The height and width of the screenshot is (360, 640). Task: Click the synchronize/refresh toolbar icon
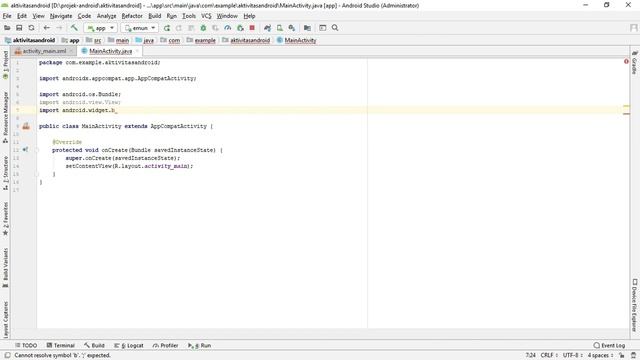(31, 28)
